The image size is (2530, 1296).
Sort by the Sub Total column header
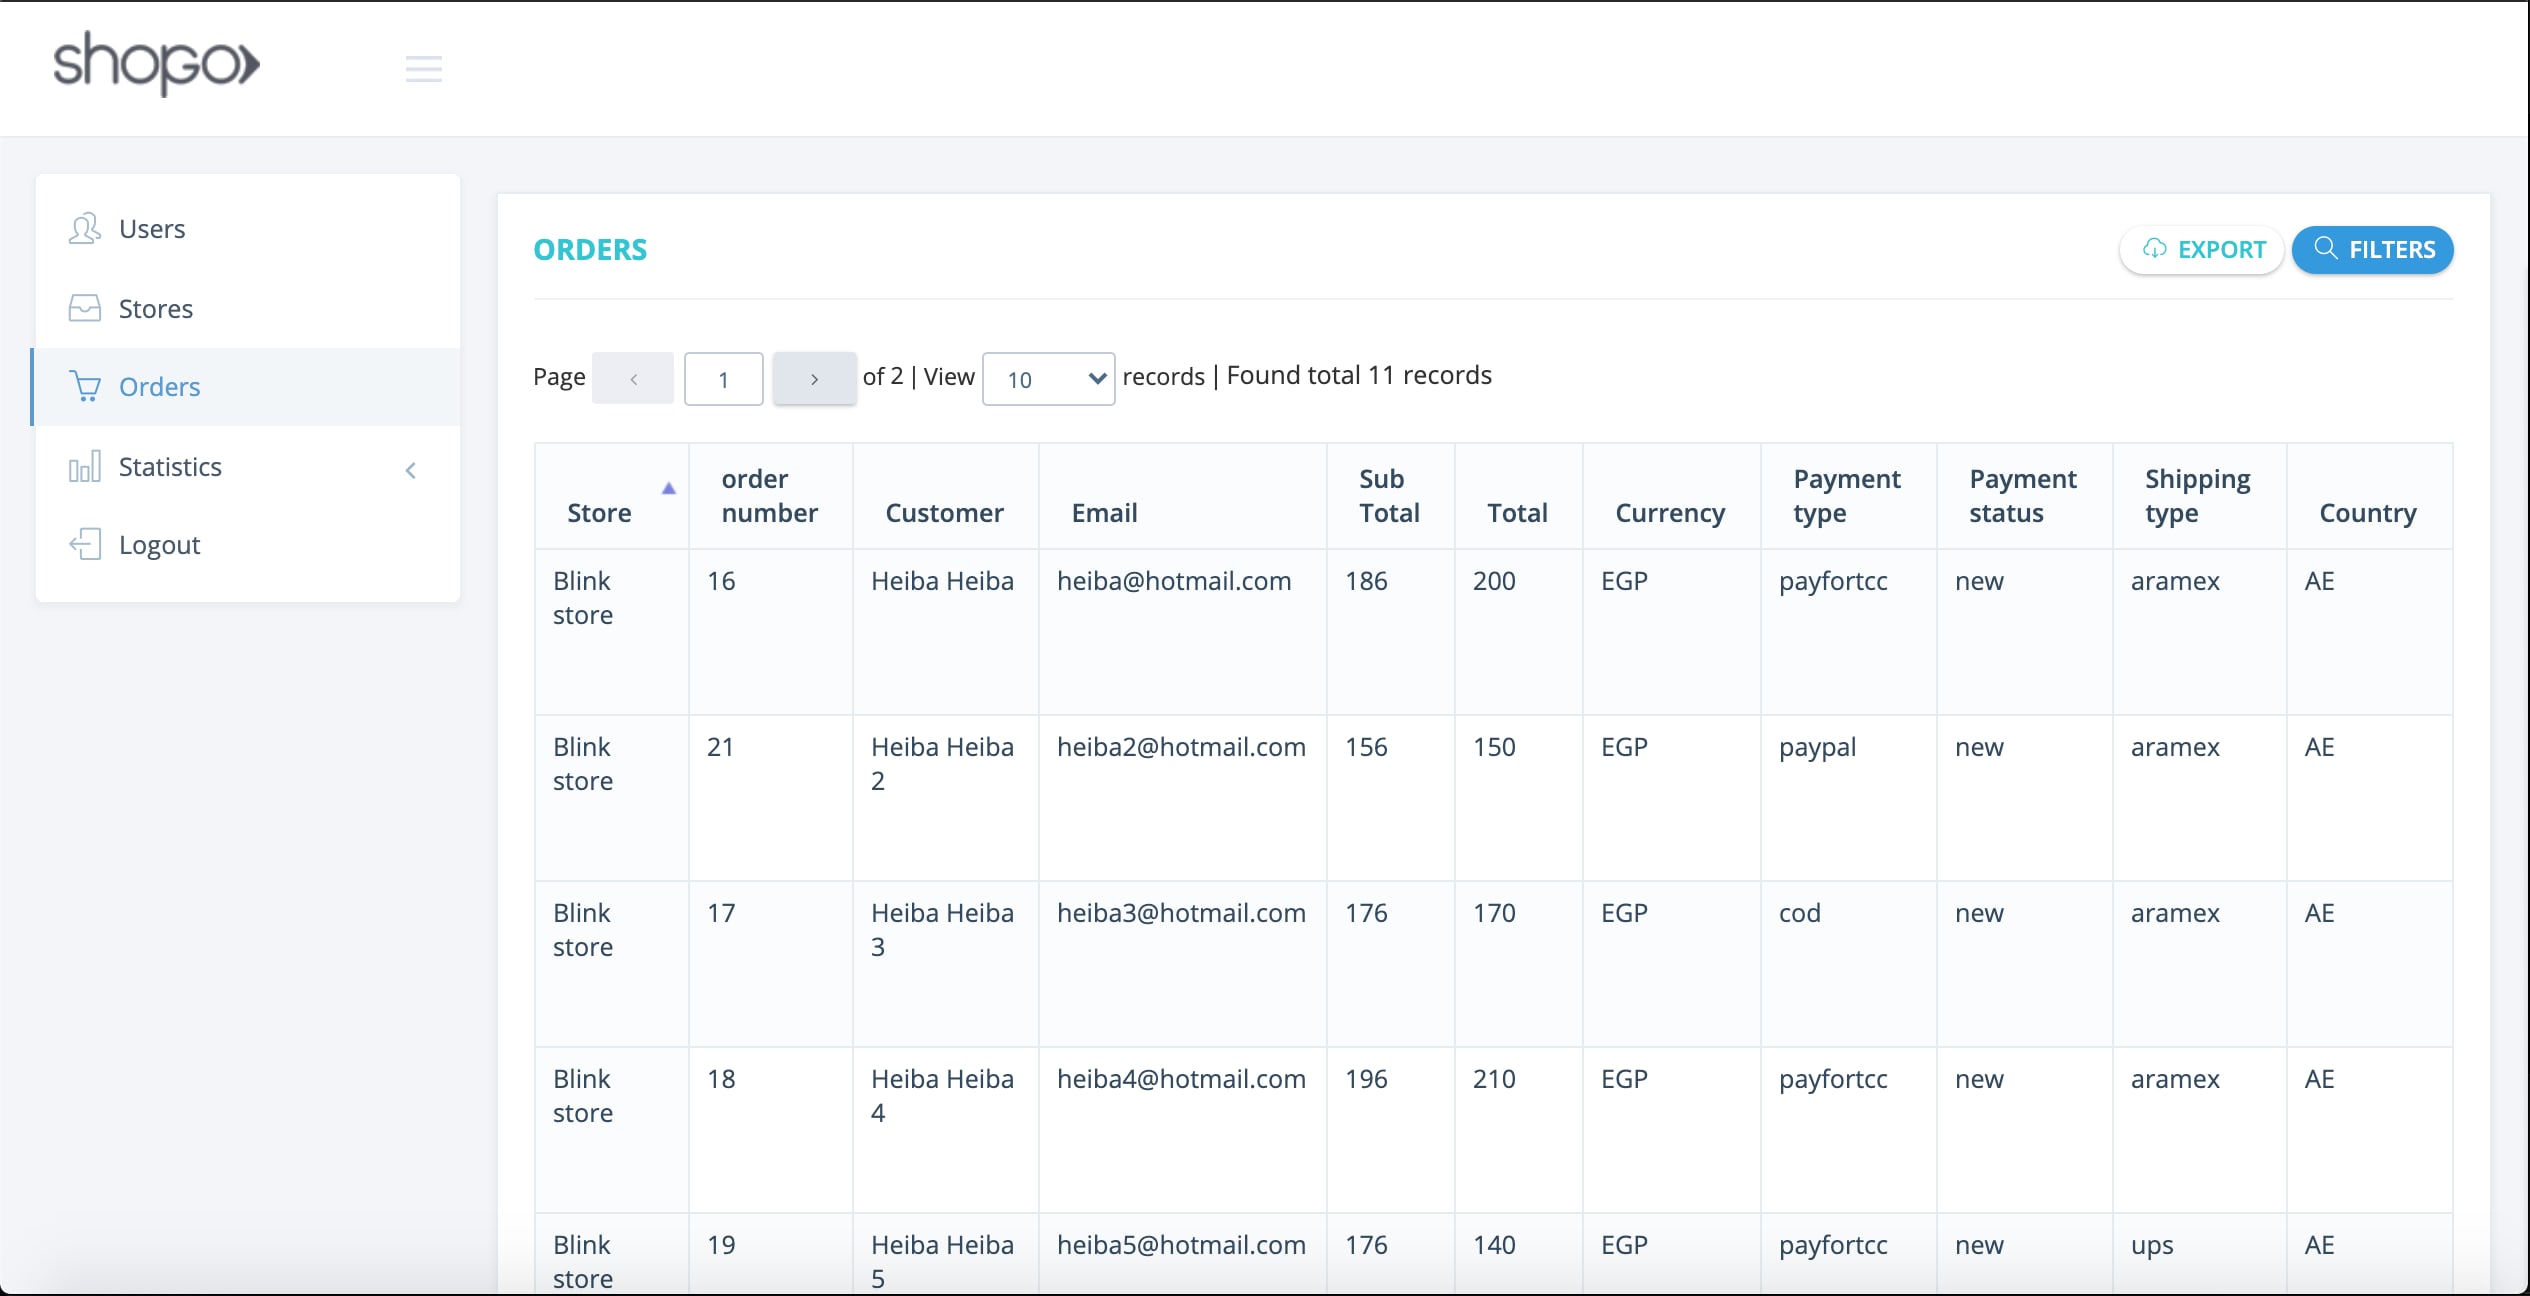point(1391,496)
